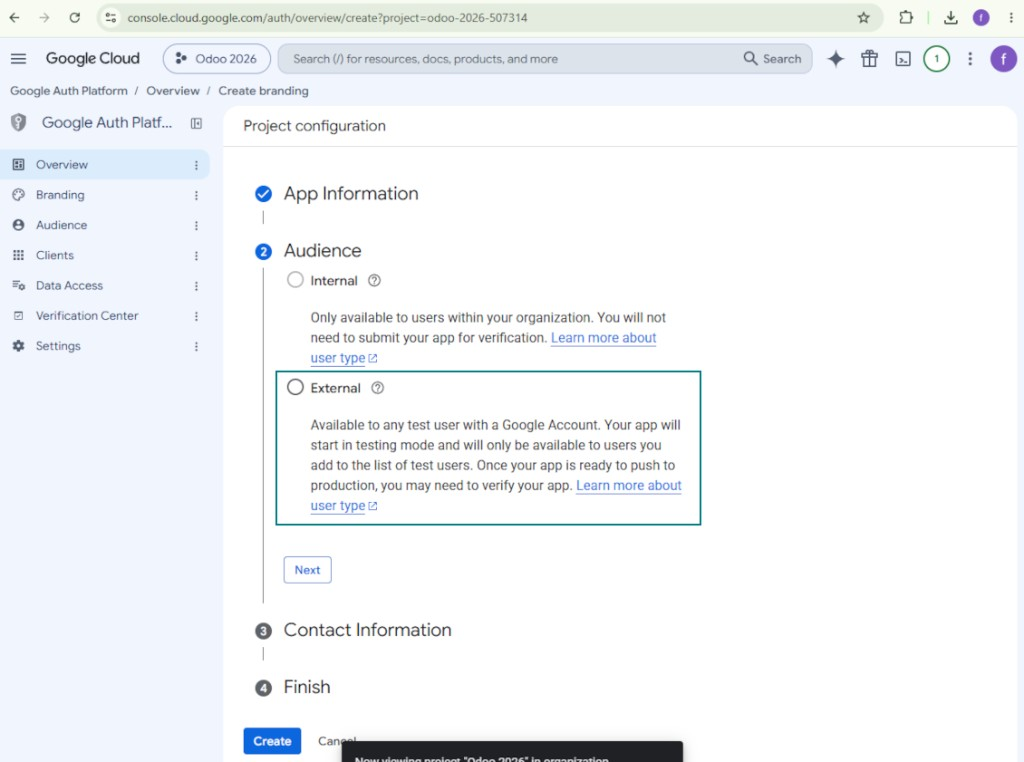Open Data Access in the sidebar

pos(104,285)
